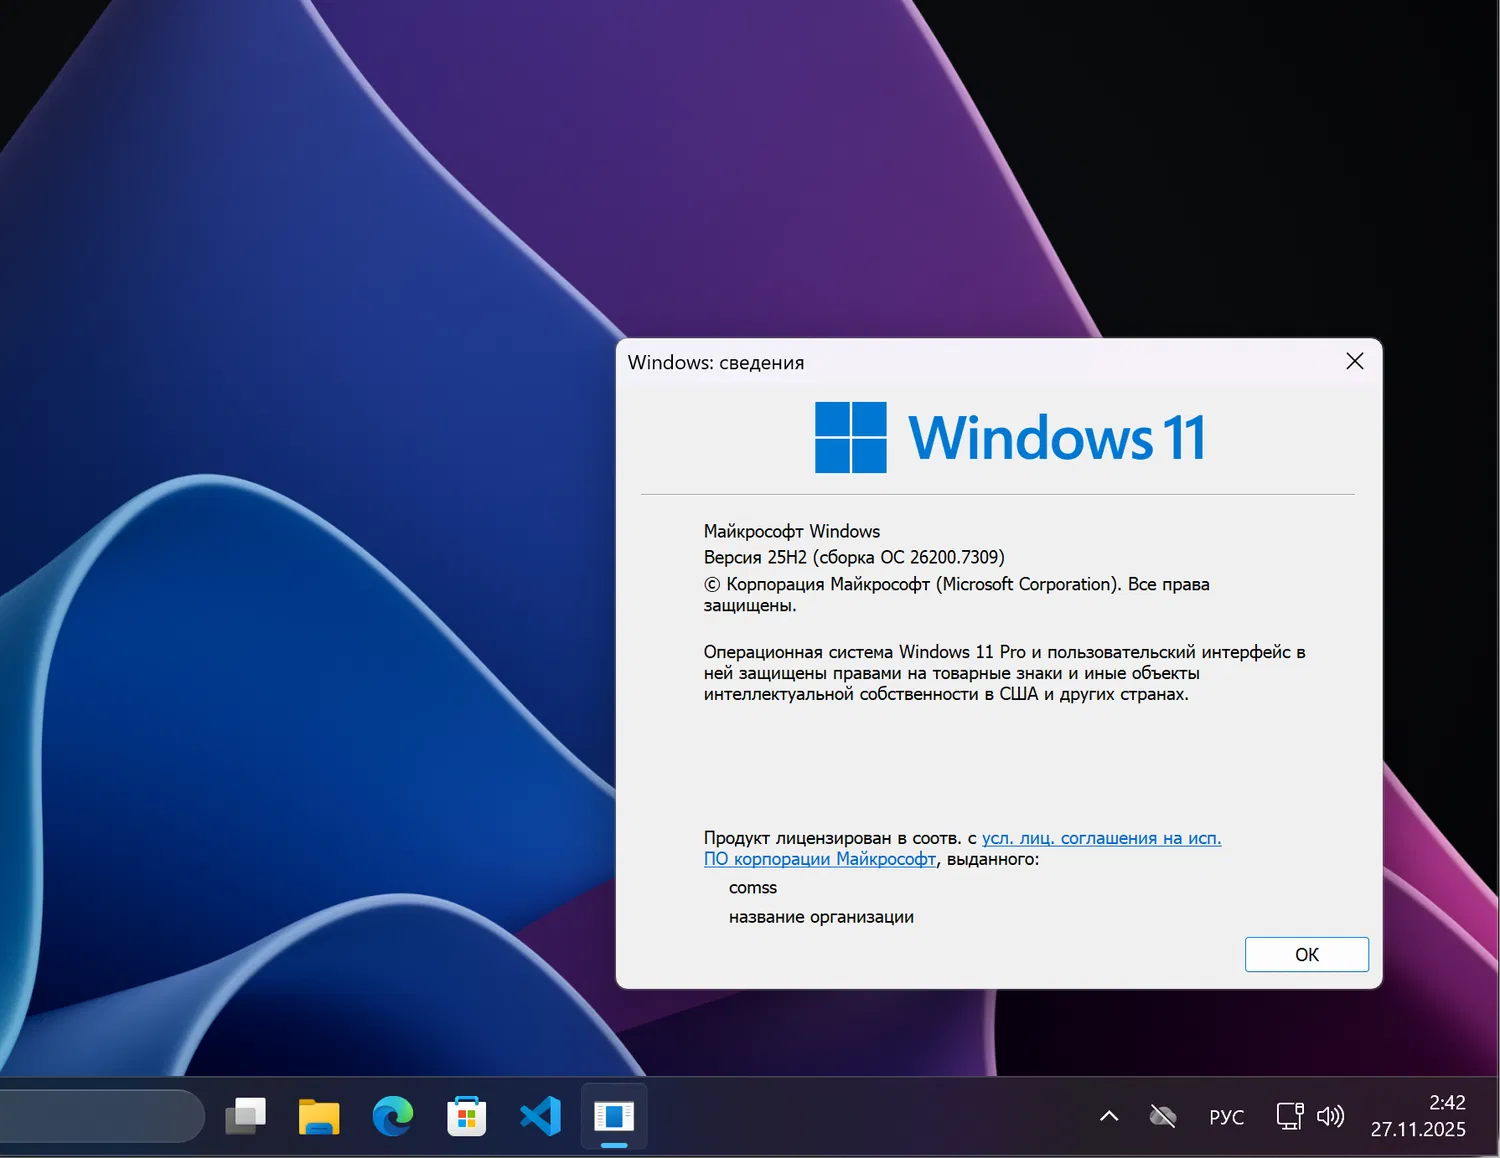Select the active winver app on the taskbar
The height and width of the screenshot is (1158, 1500).
click(613, 1116)
